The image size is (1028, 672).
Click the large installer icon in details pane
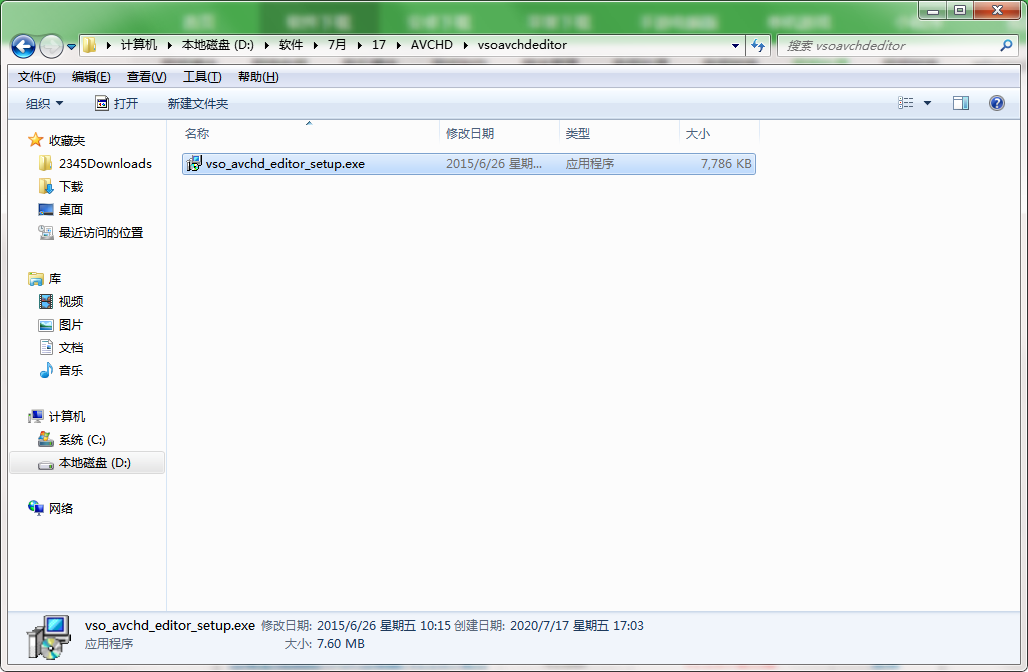pos(49,637)
